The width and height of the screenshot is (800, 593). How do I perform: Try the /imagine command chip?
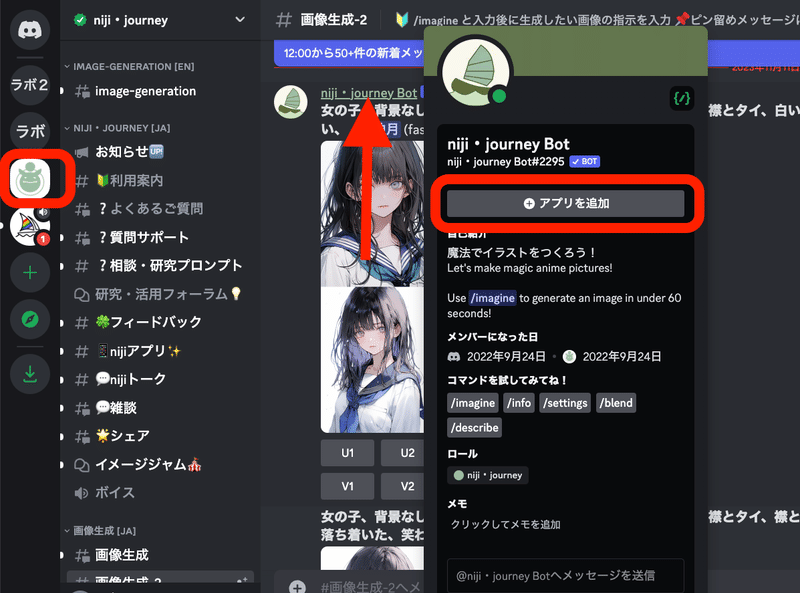coord(472,403)
